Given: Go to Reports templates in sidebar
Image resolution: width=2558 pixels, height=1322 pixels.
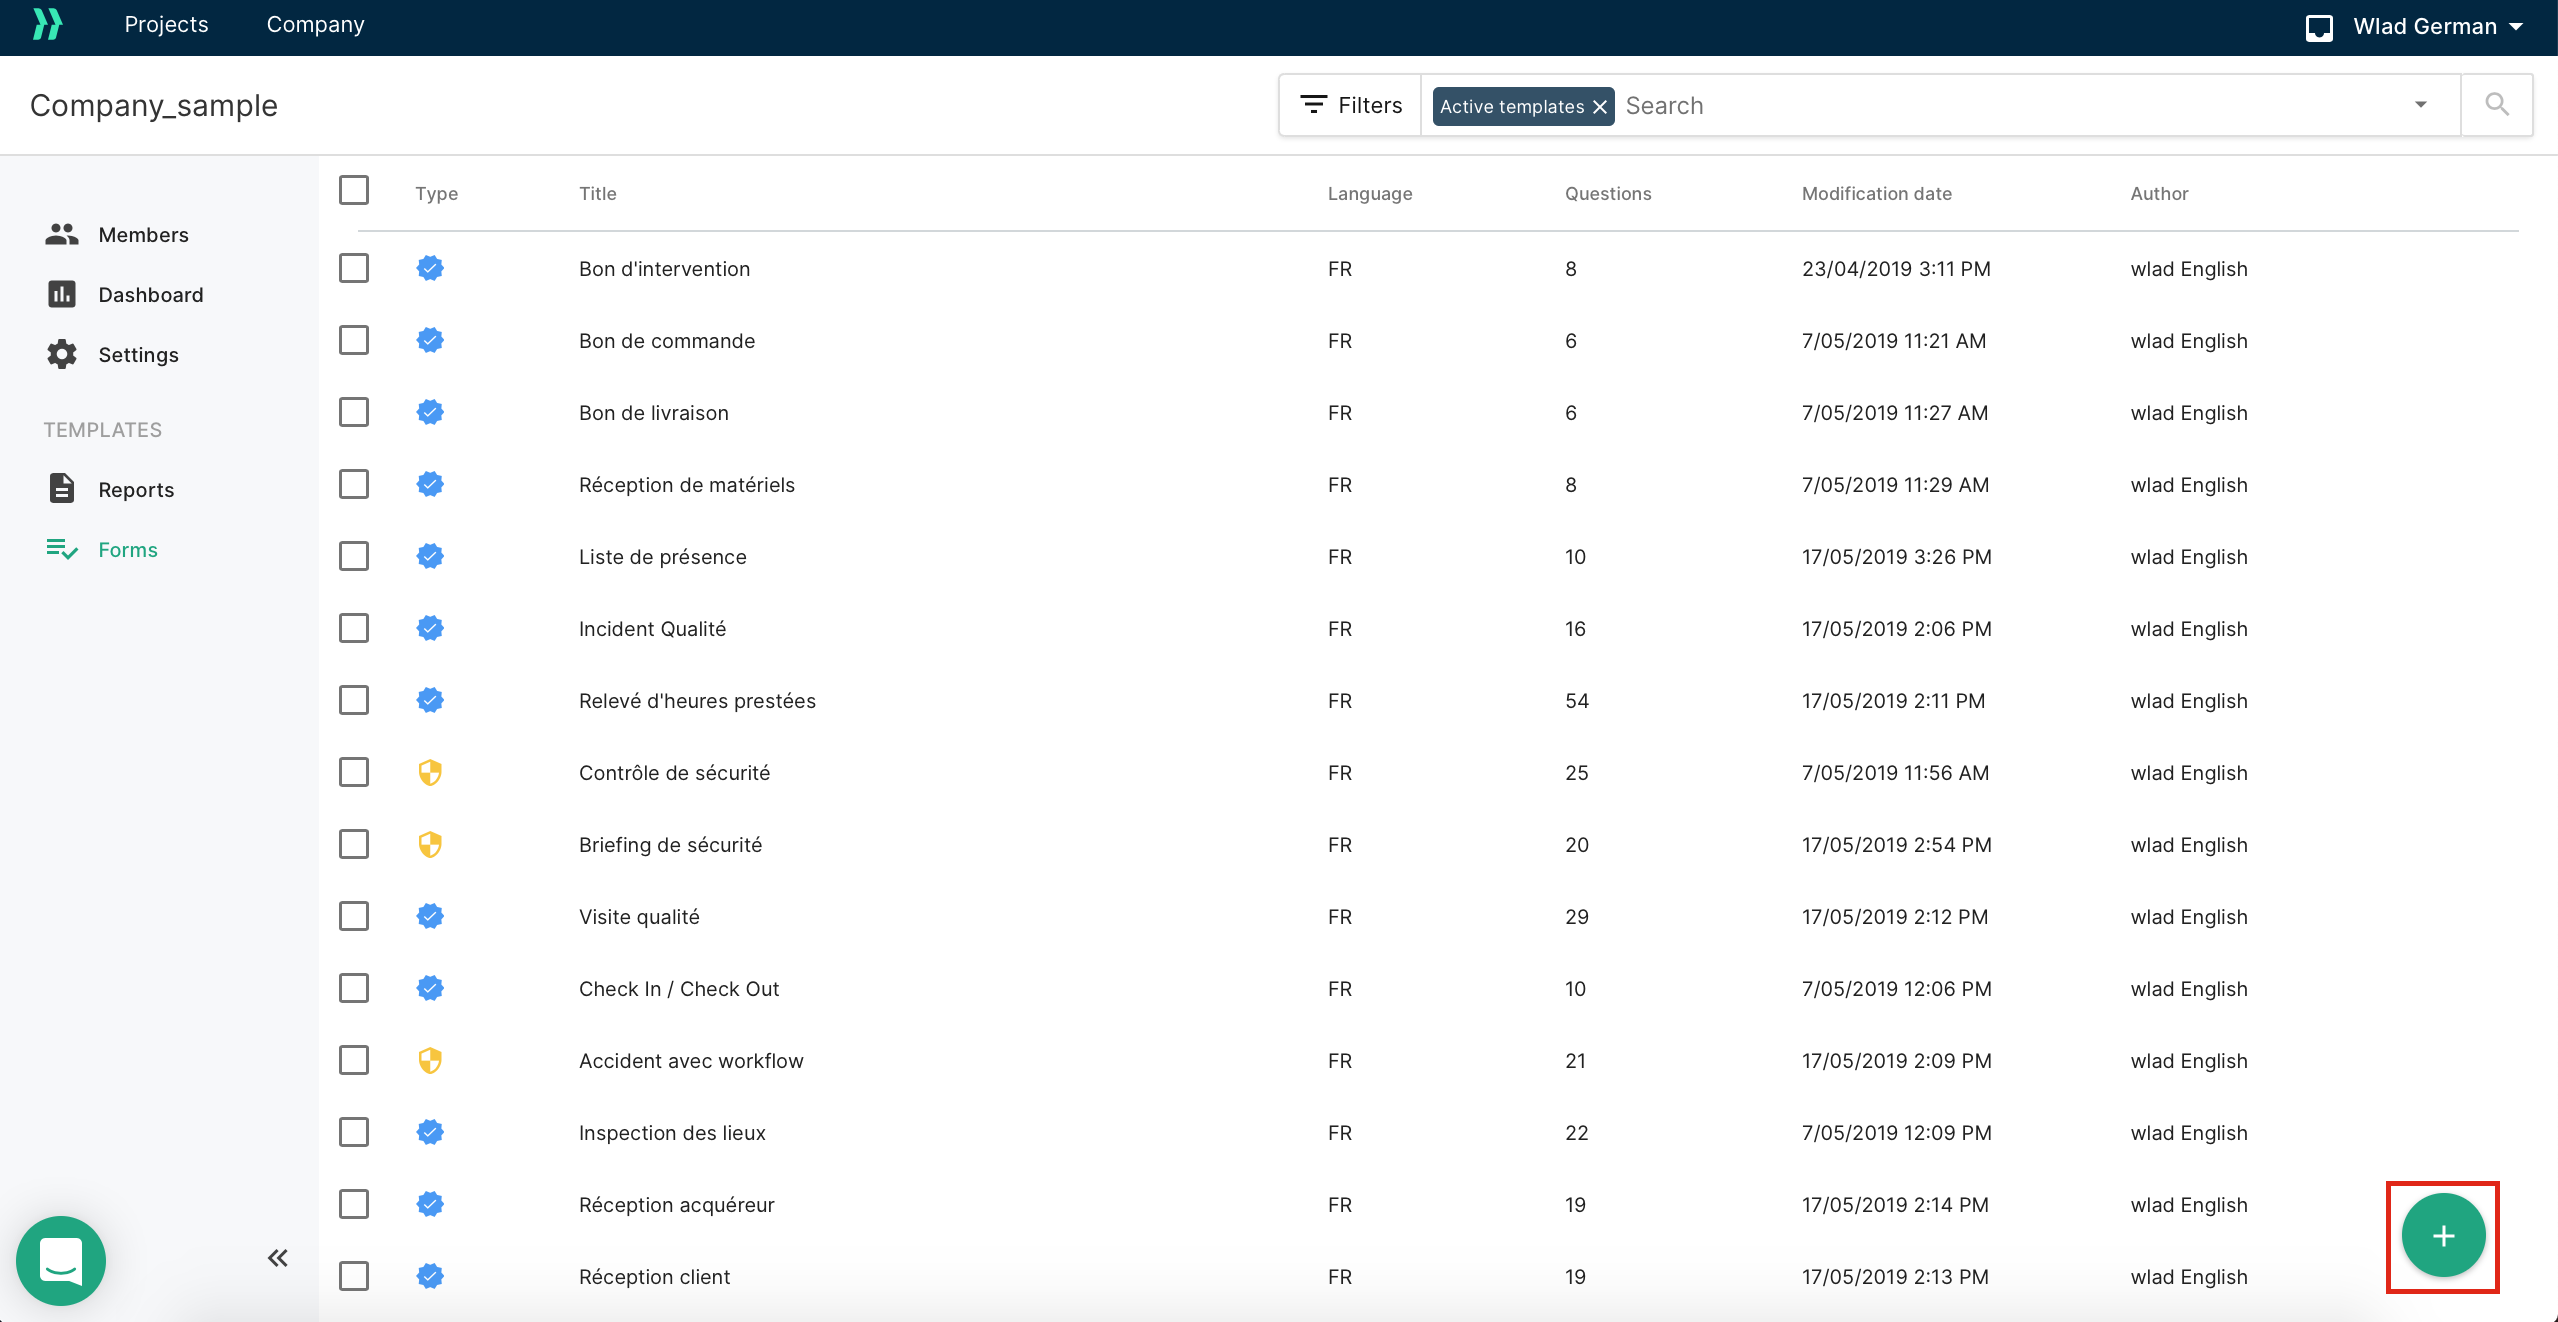Looking at the screenshot, I should pyautogui.click(x=136, y=490).
